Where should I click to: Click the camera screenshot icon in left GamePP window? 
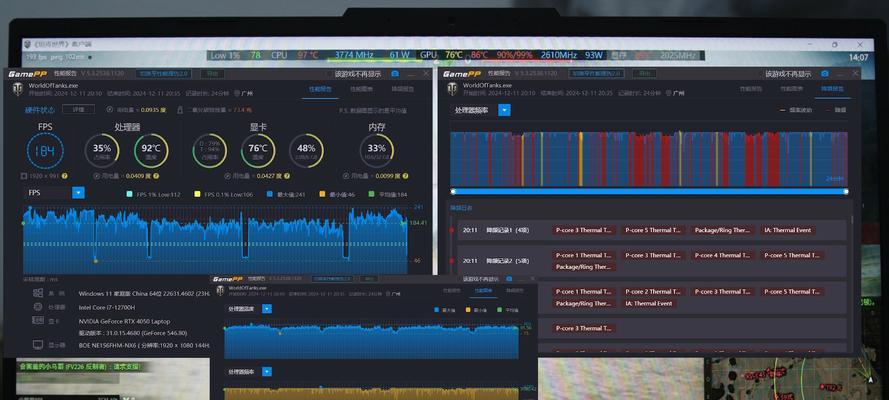tap(395, 74)
